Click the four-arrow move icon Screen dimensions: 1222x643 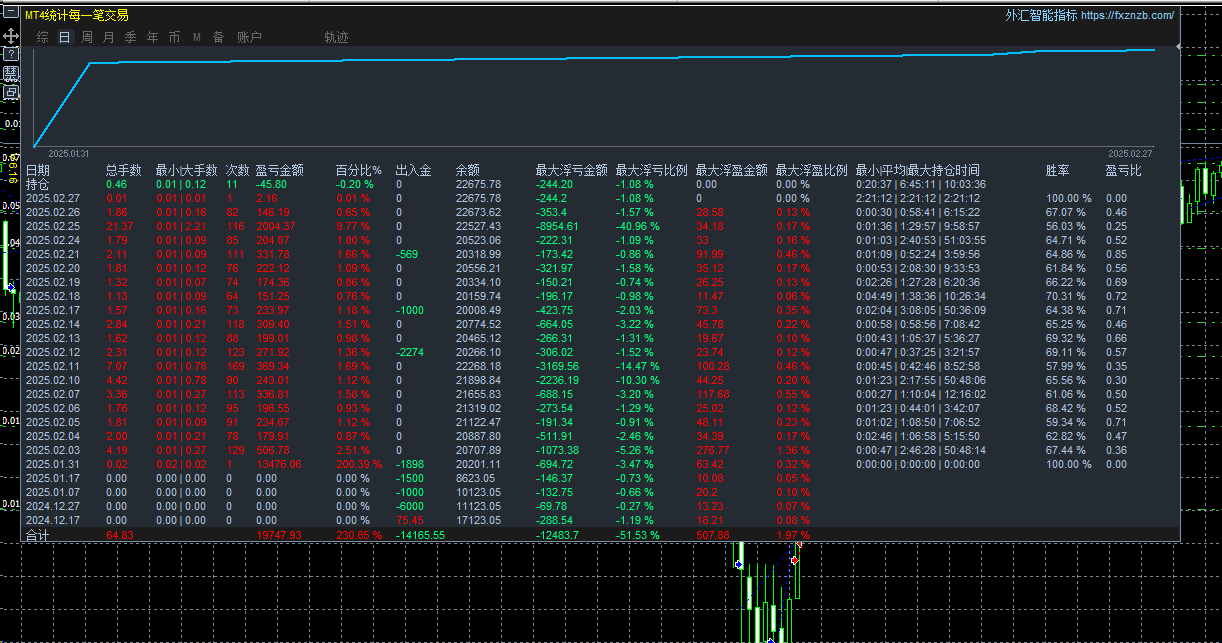(x=11, y=36)
